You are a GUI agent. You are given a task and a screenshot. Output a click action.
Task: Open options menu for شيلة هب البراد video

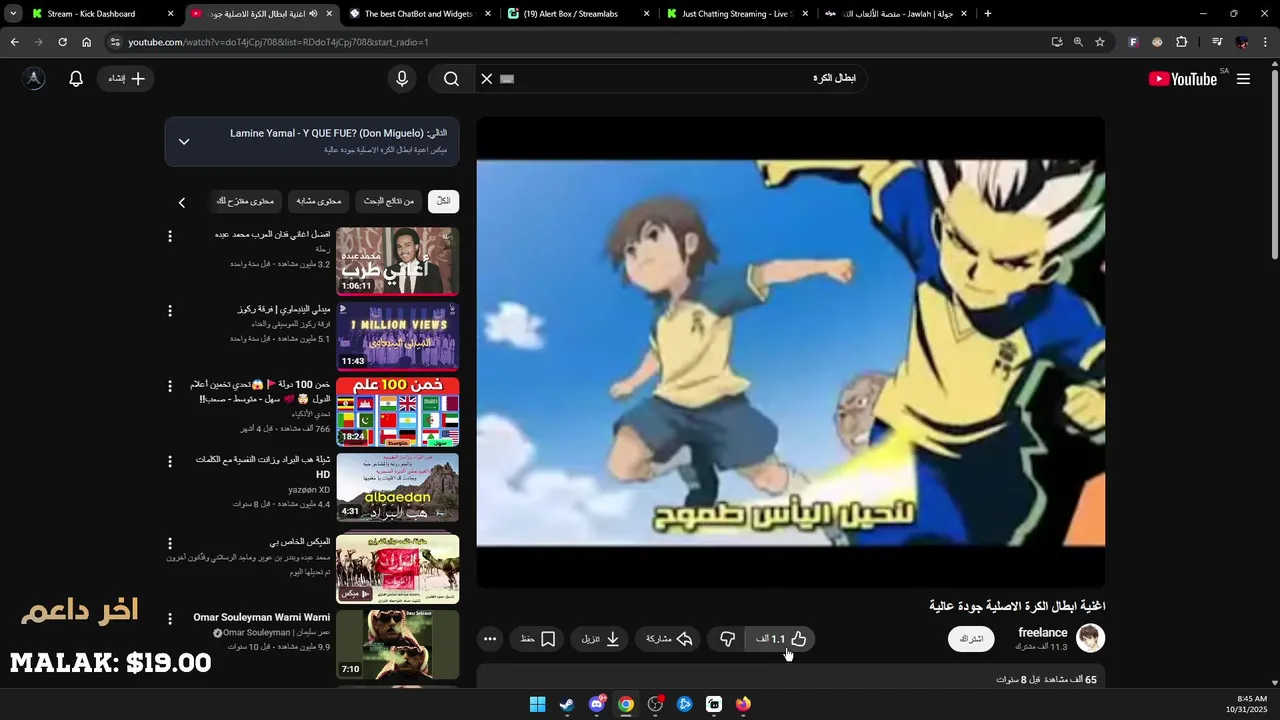point(170,461)
